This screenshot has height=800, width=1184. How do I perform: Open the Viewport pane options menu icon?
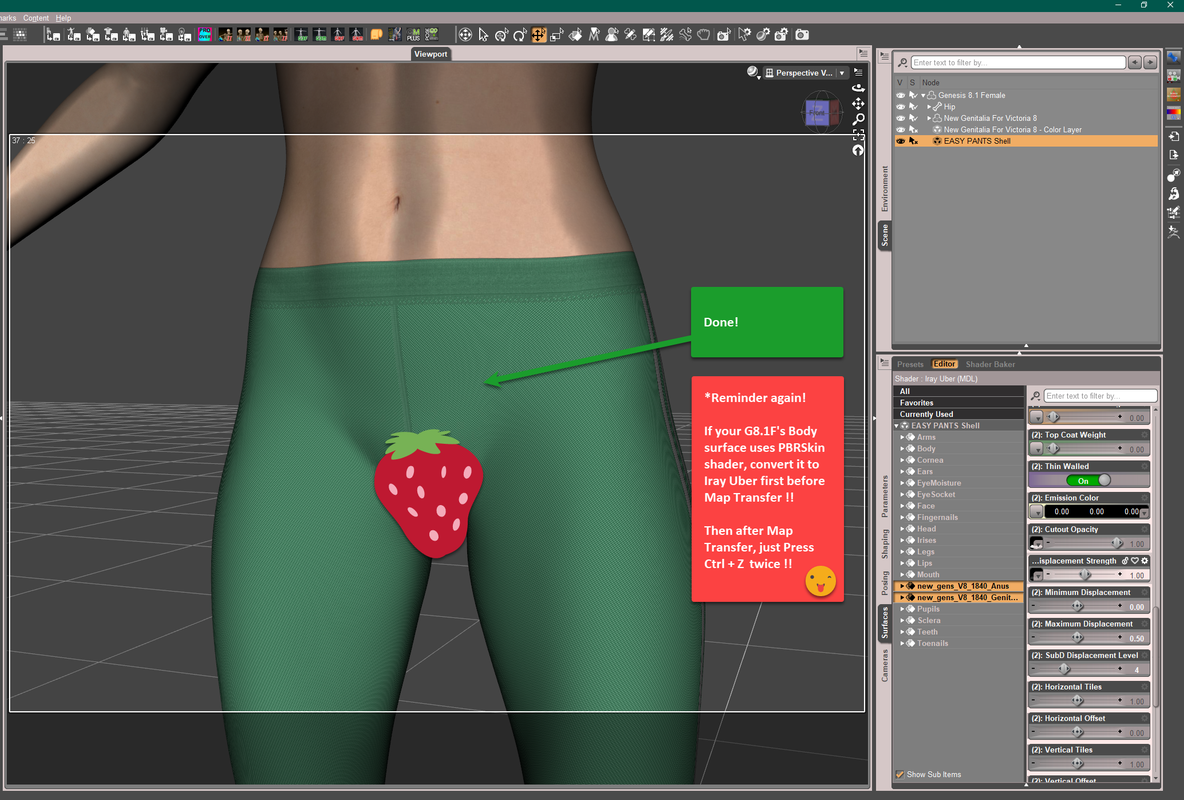[863, 53]
